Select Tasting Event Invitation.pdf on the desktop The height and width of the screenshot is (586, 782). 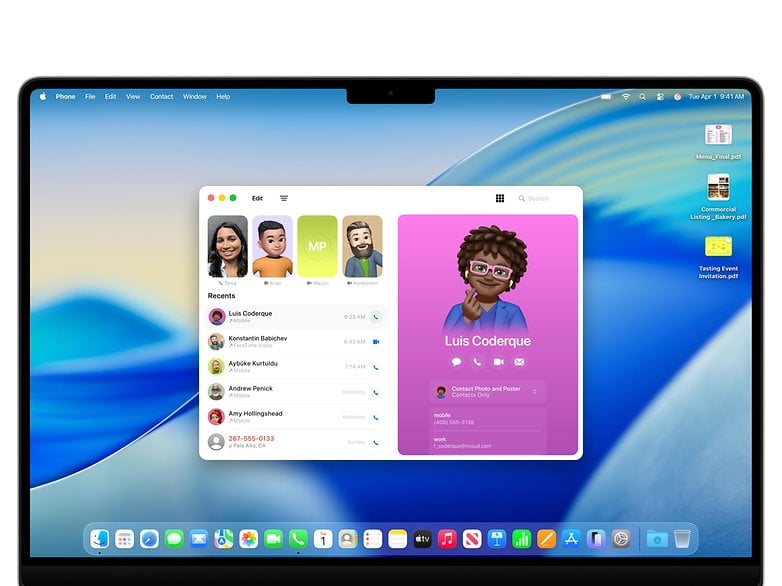pos(718,257)
